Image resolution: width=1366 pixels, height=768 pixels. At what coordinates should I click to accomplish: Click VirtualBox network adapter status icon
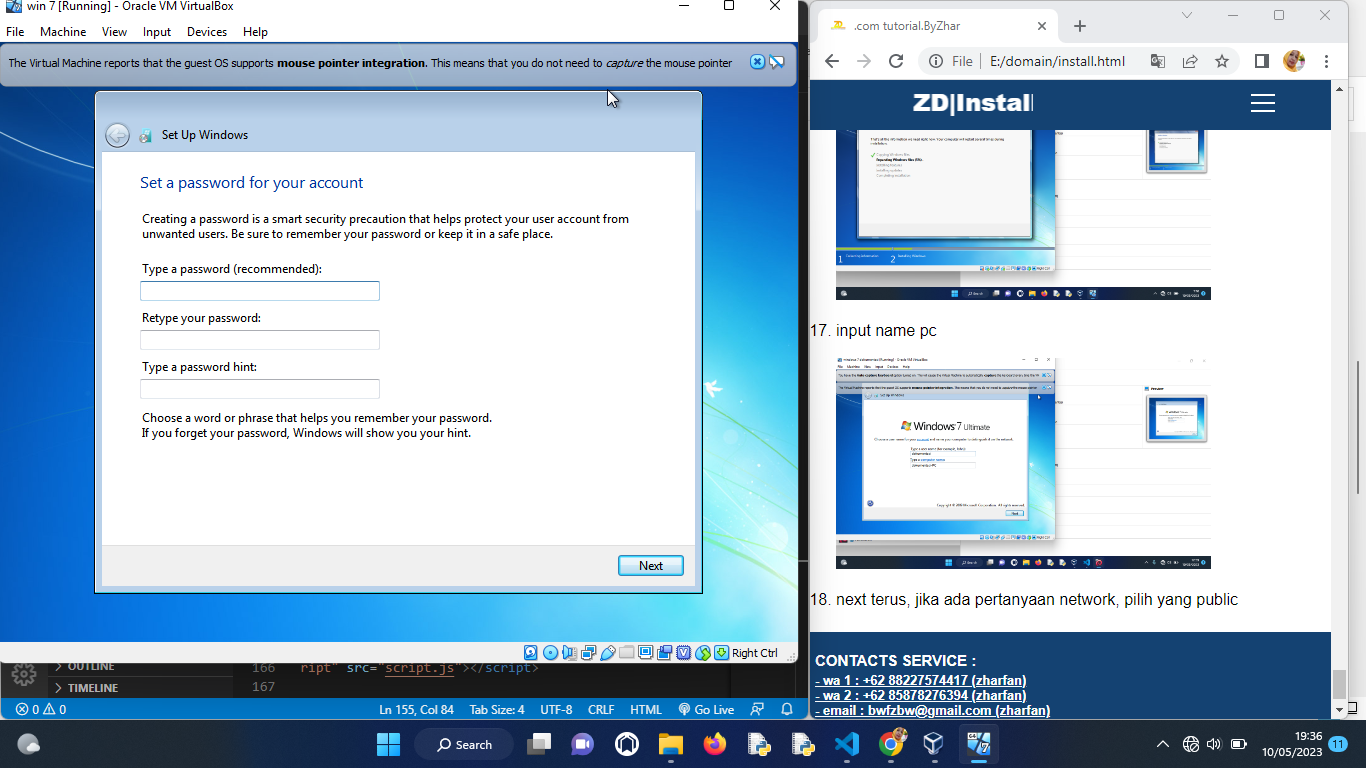(588, 653)
